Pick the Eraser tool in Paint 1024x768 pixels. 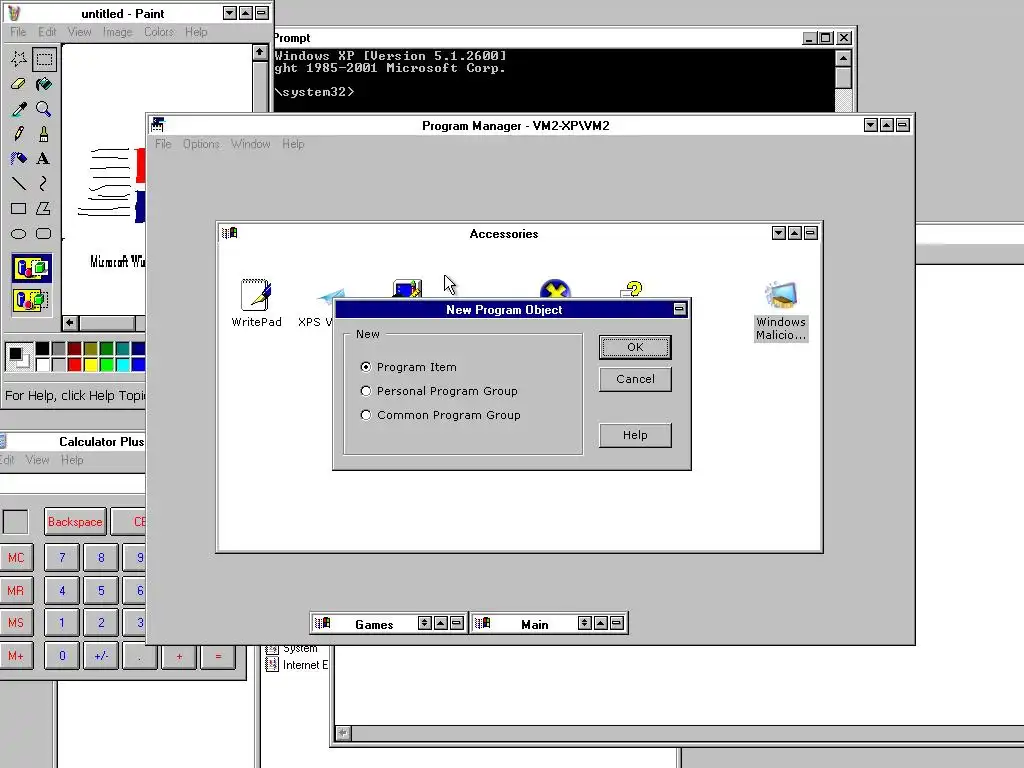pyautogui.click(x=18, y=84)
